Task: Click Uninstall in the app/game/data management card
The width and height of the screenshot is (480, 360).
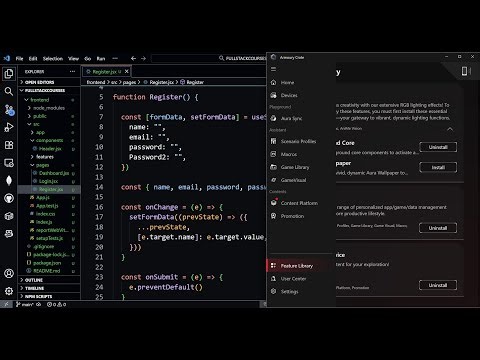Action: [x=438, y=228]
